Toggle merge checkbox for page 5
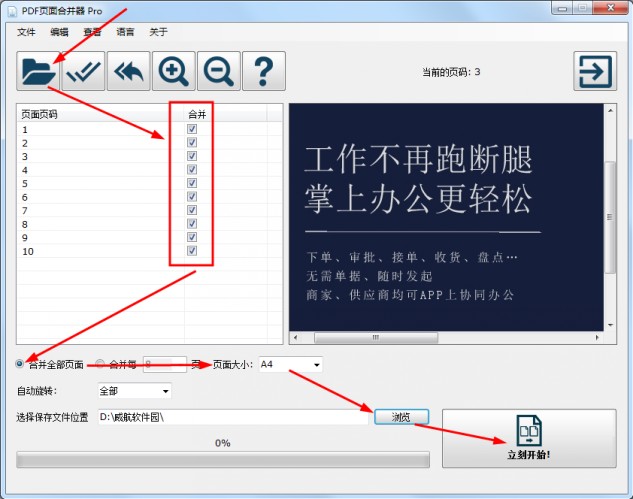The height and width of the screenshot is (499, 633). 192,183
